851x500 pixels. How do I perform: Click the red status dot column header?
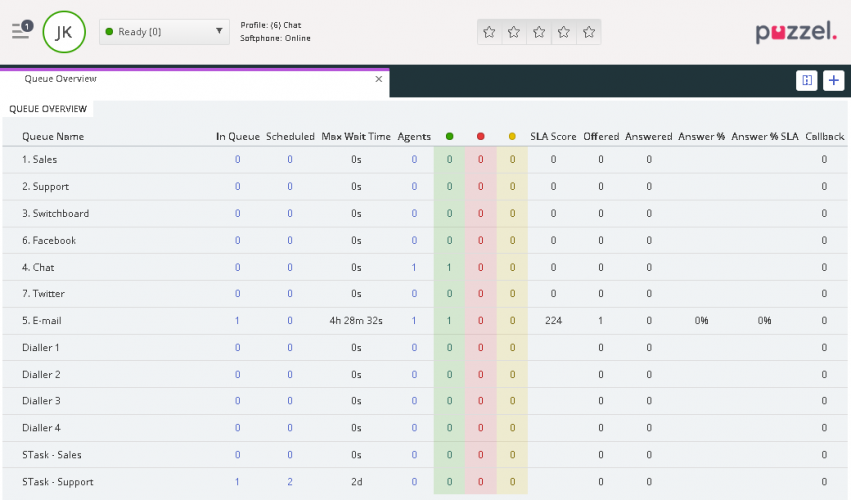coord(481,136)
